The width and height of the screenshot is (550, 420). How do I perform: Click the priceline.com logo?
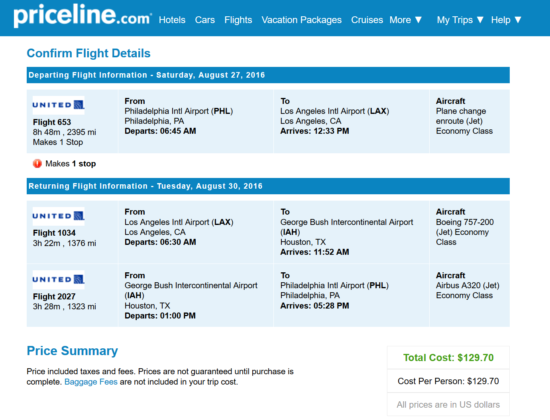[x=82, y=15]
